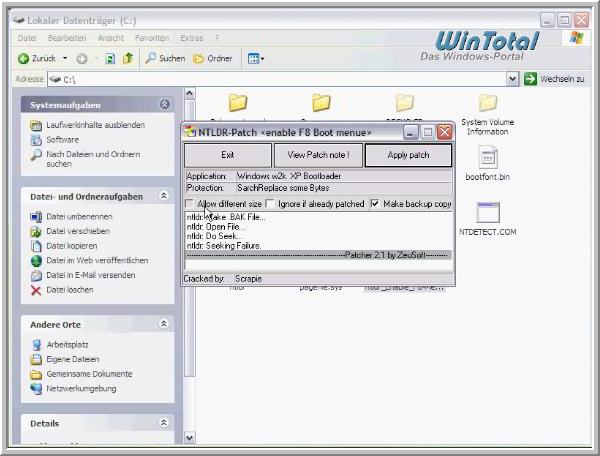Click the Software task link
600x456 pixels.
pyautogui.click(x=62, y=140)
